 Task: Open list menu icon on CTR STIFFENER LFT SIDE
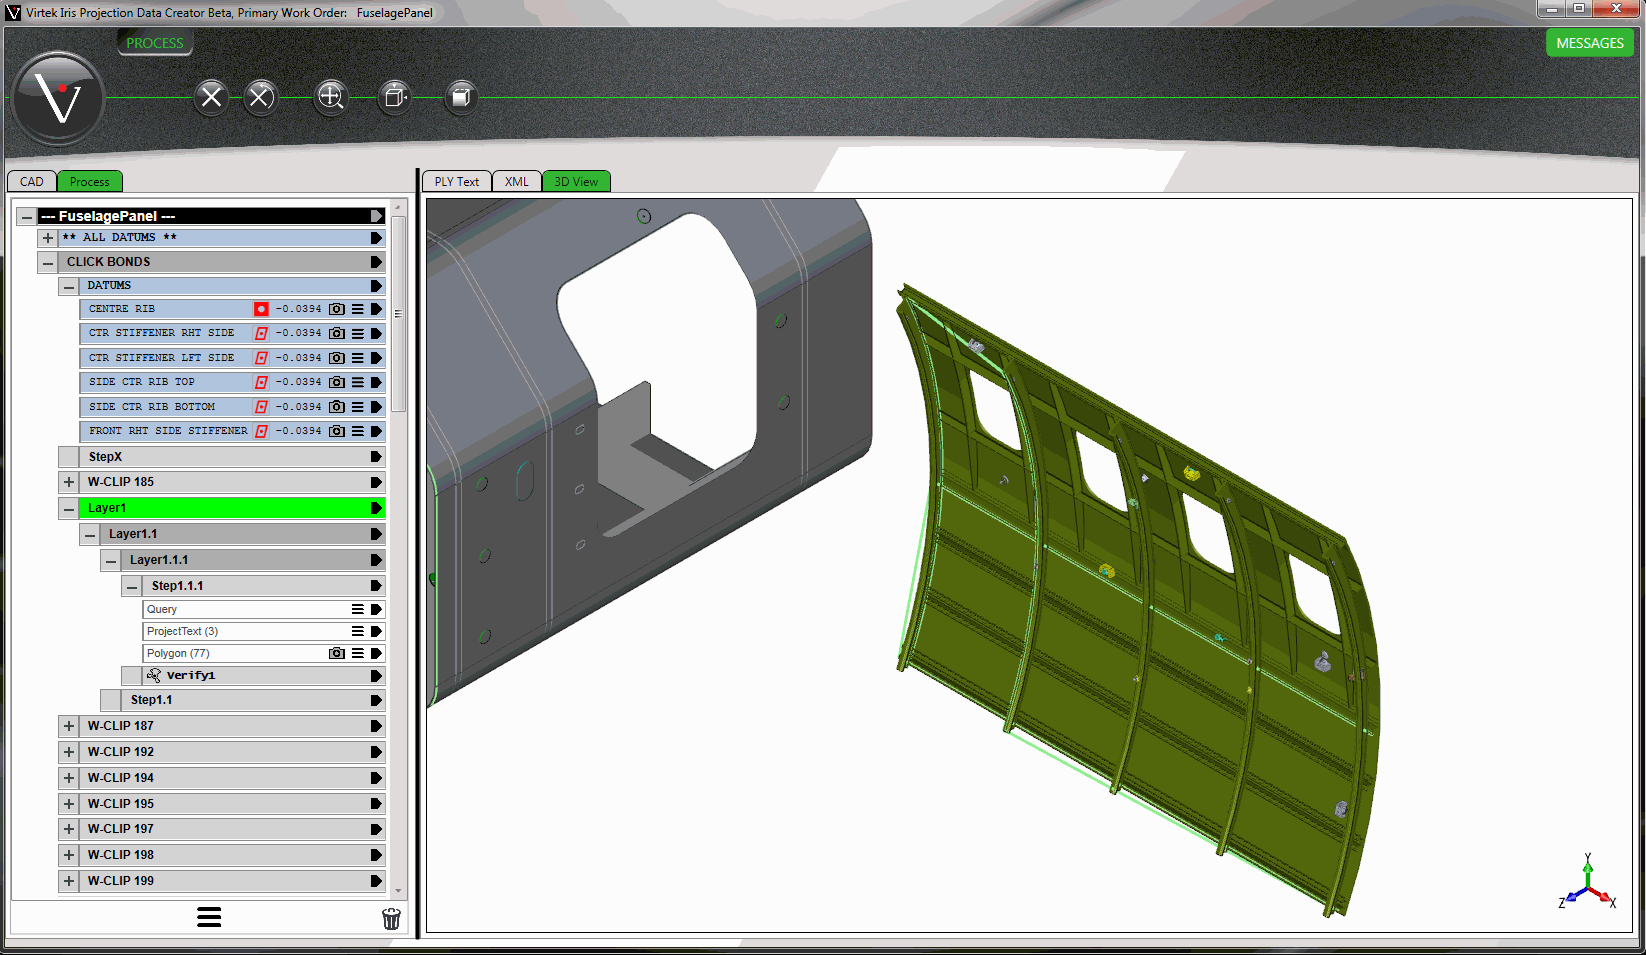pos(358,358)
